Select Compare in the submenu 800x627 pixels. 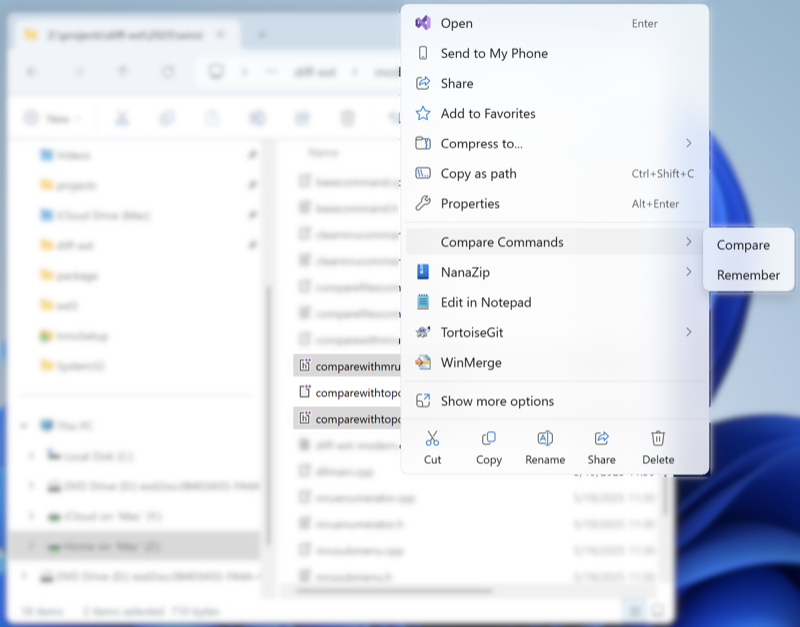click(x=748, y=245)
